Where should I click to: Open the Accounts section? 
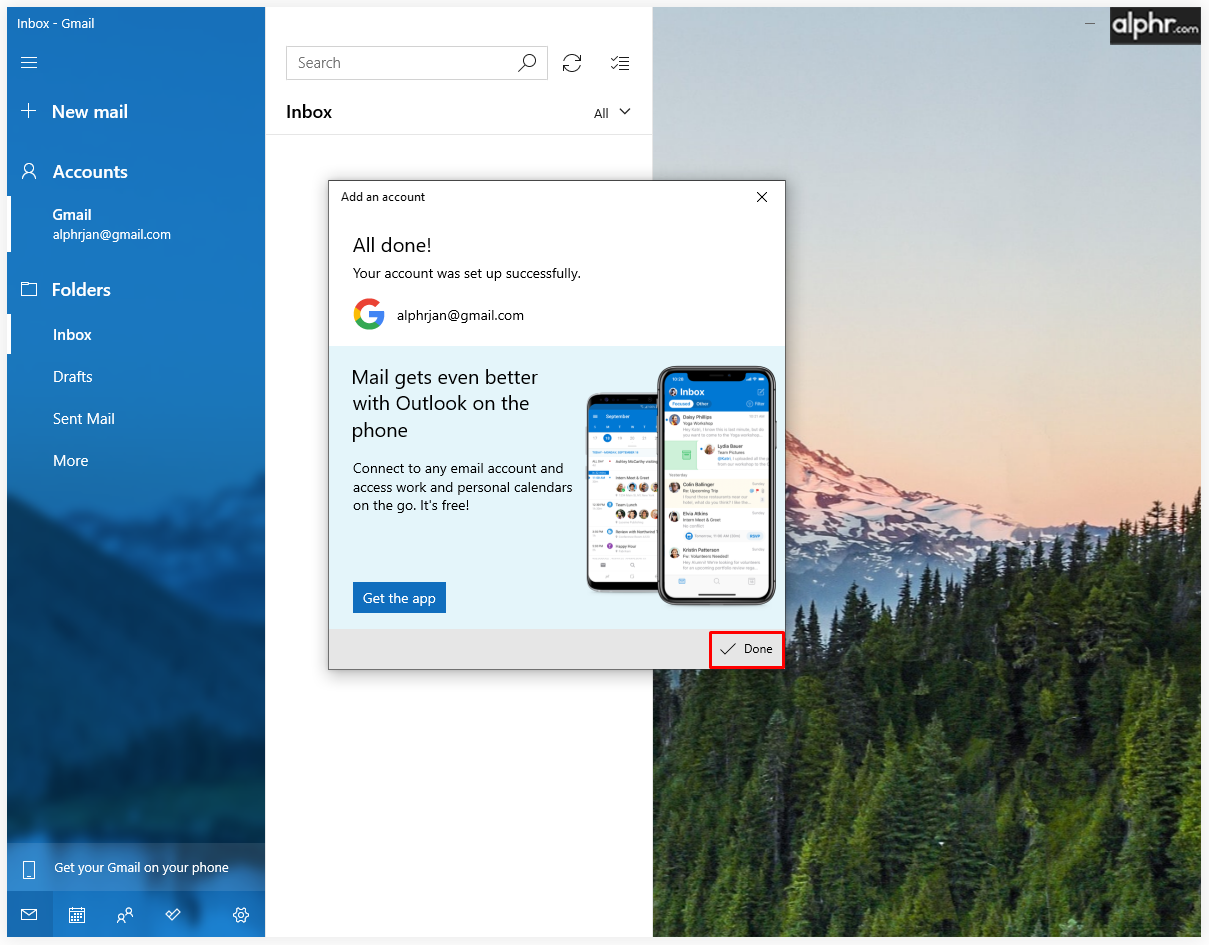(90, 172)
